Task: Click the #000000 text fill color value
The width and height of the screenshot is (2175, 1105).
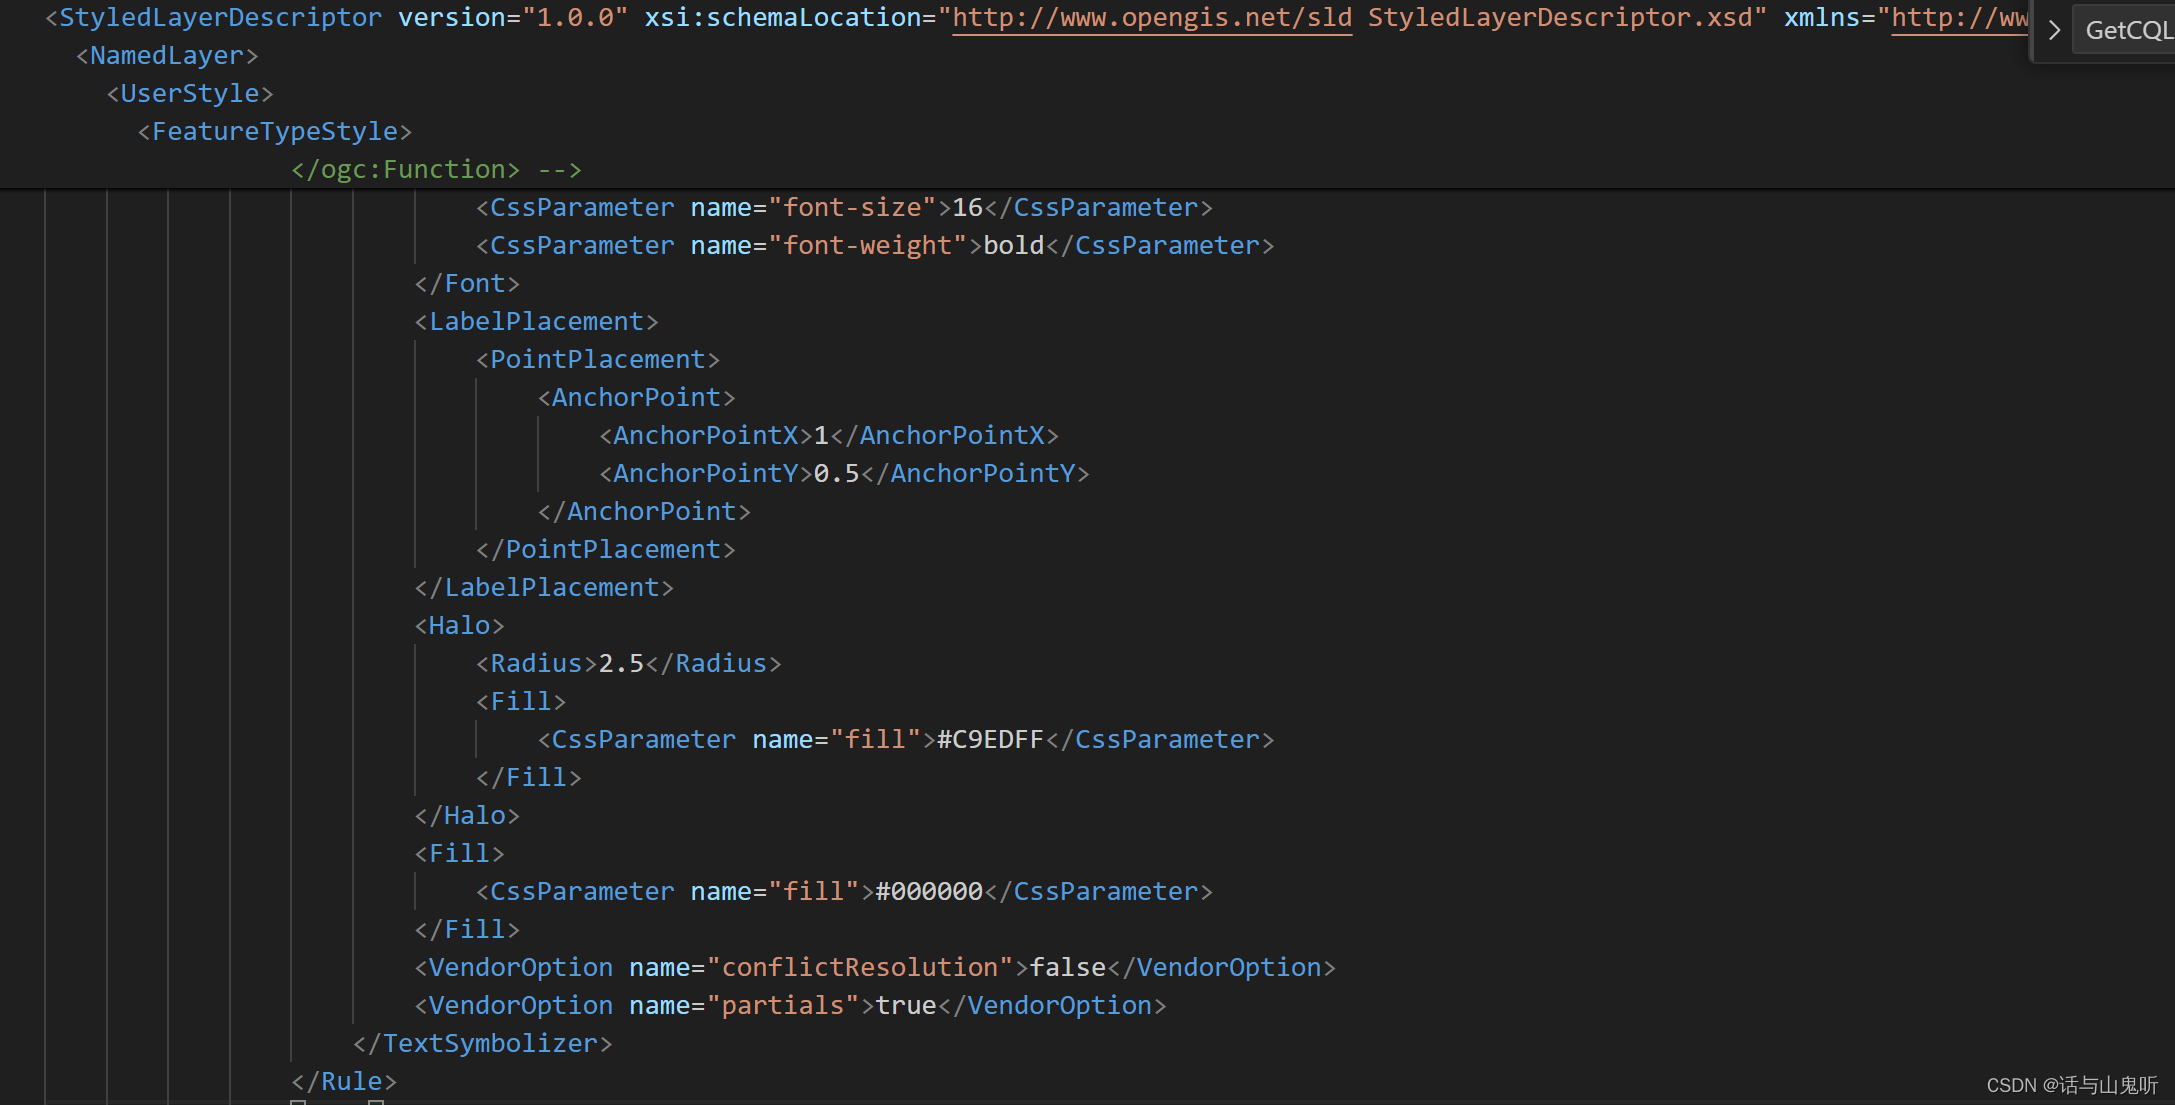Action: [x=929, y=892]
